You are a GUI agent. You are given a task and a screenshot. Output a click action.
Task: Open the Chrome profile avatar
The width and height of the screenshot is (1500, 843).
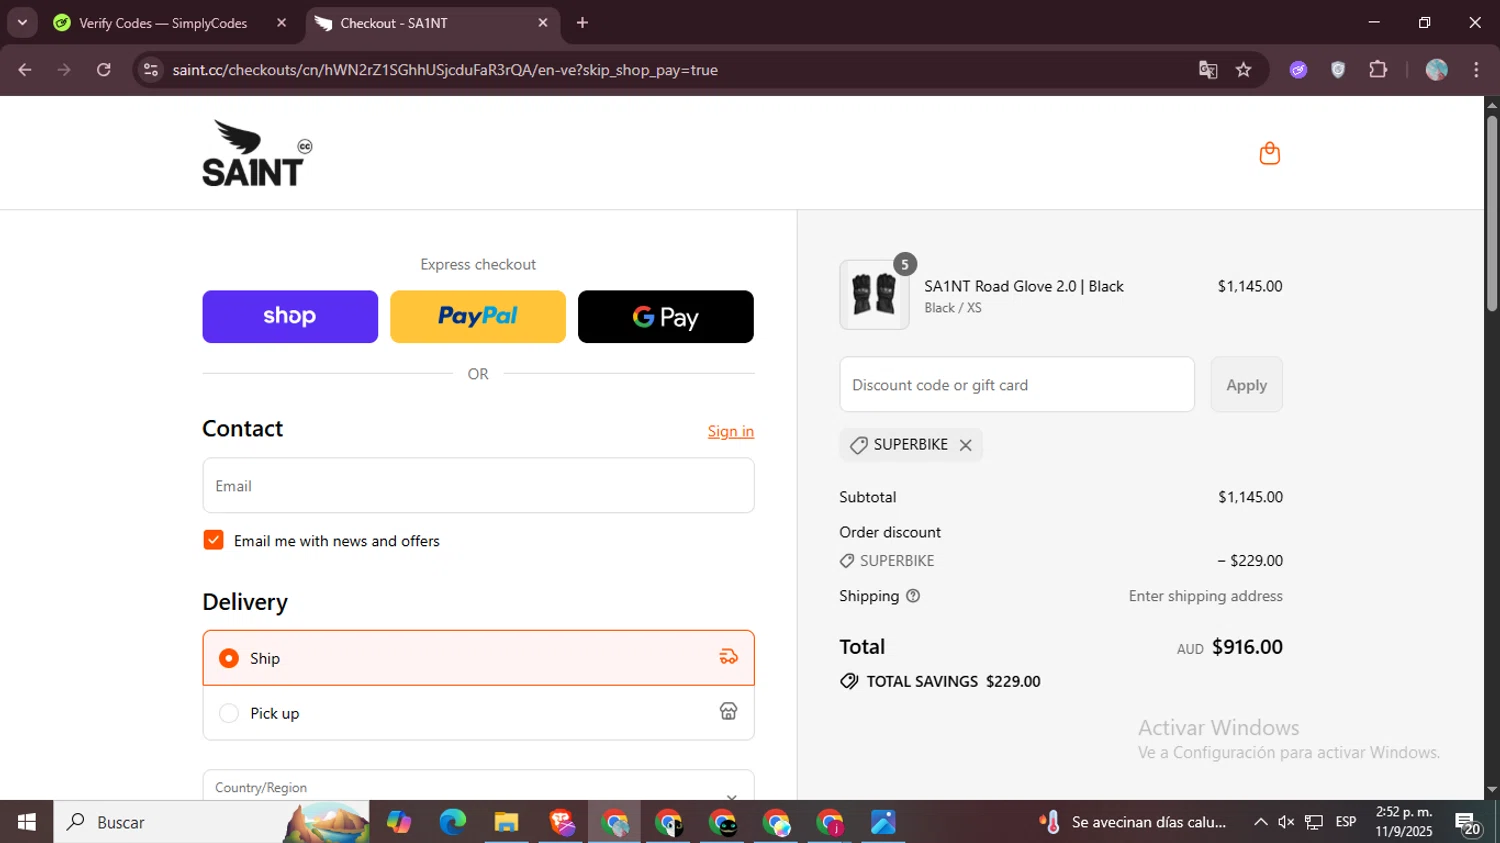pos(1437,70)
